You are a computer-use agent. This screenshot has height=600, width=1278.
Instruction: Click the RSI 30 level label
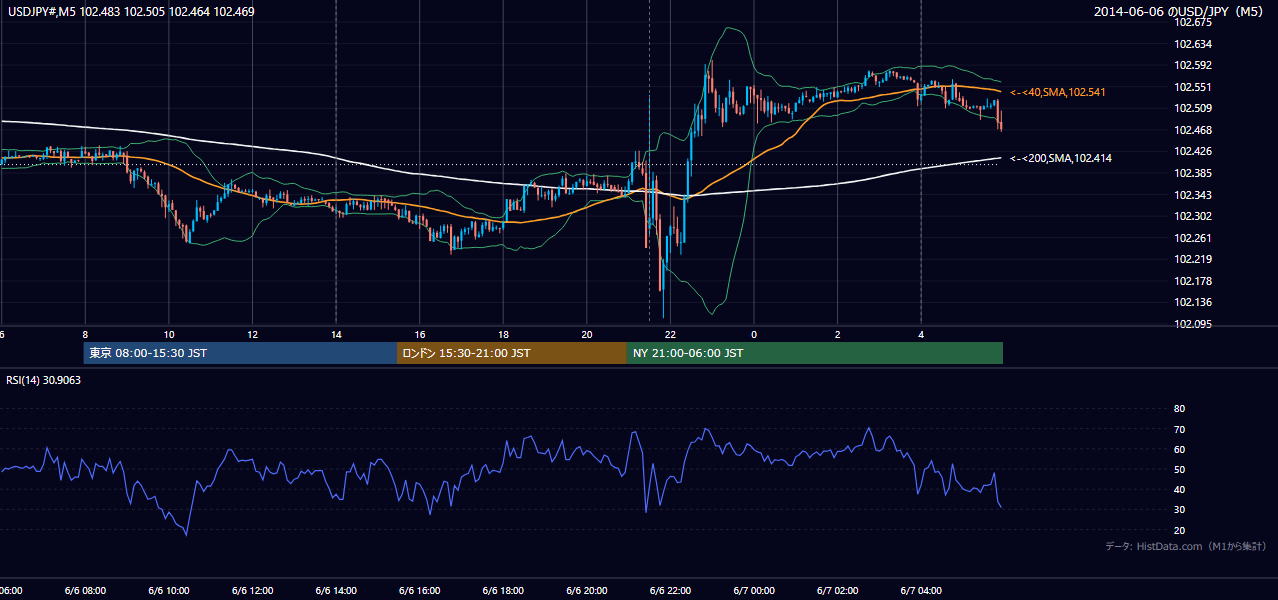coord(1179,509)
